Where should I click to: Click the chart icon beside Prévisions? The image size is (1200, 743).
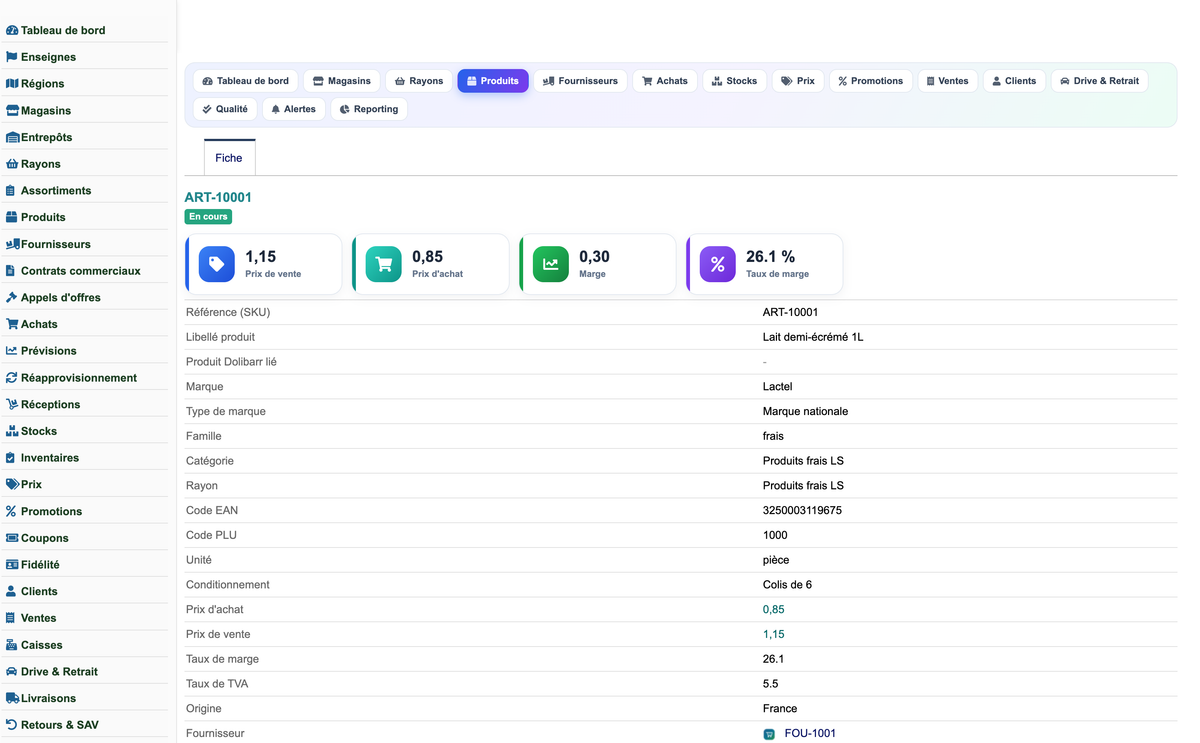[12, 351]
